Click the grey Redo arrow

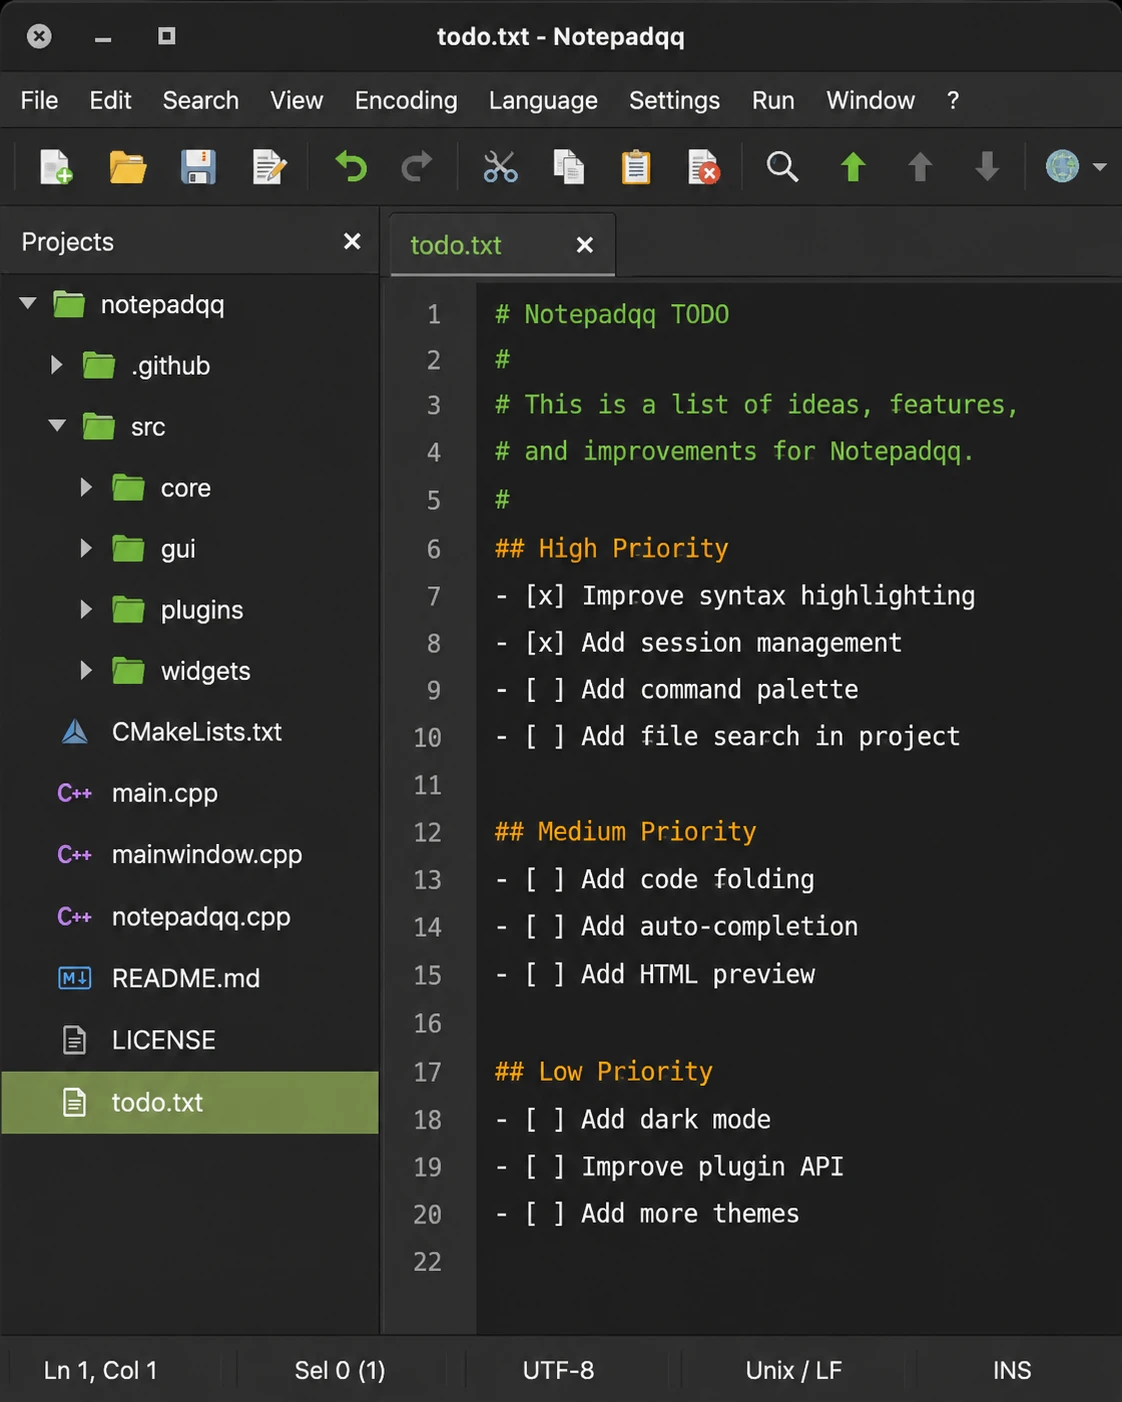tap(416, 166)
